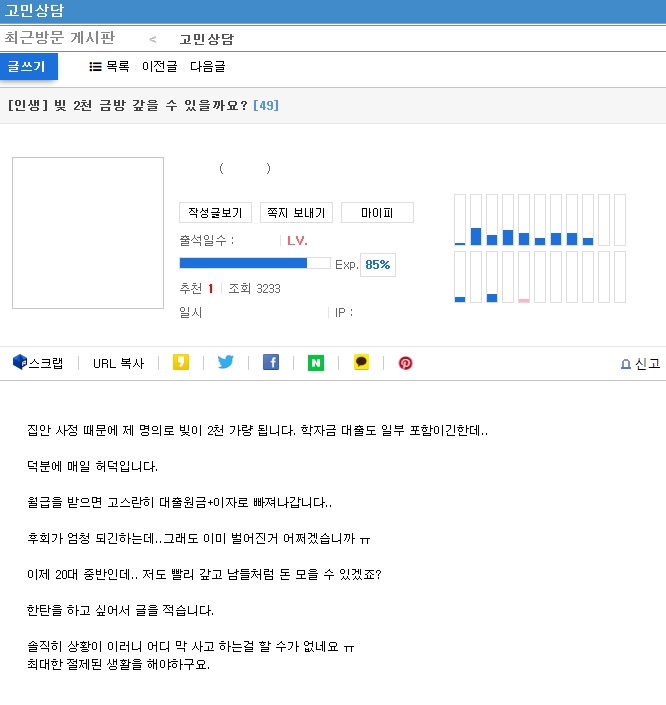Go to 다음글 next post
This screenshot has width=666, height=705.
click(208, 67)
